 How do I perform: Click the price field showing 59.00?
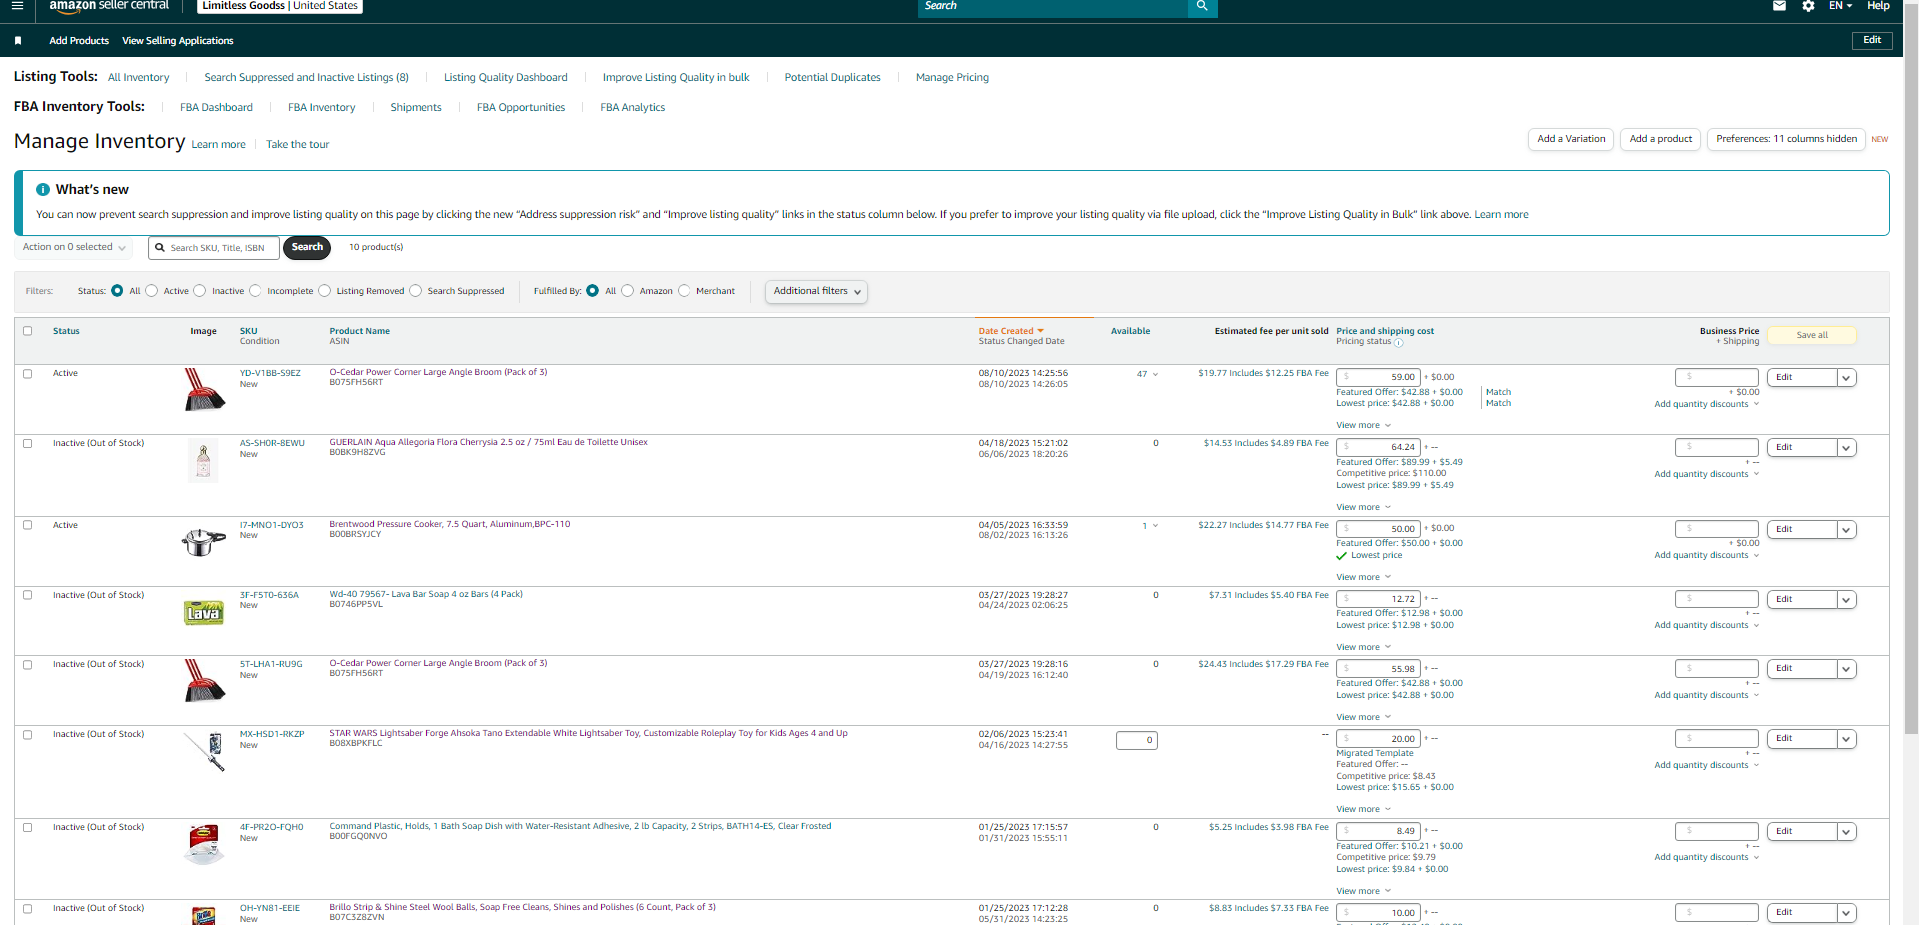point(1378,377)
